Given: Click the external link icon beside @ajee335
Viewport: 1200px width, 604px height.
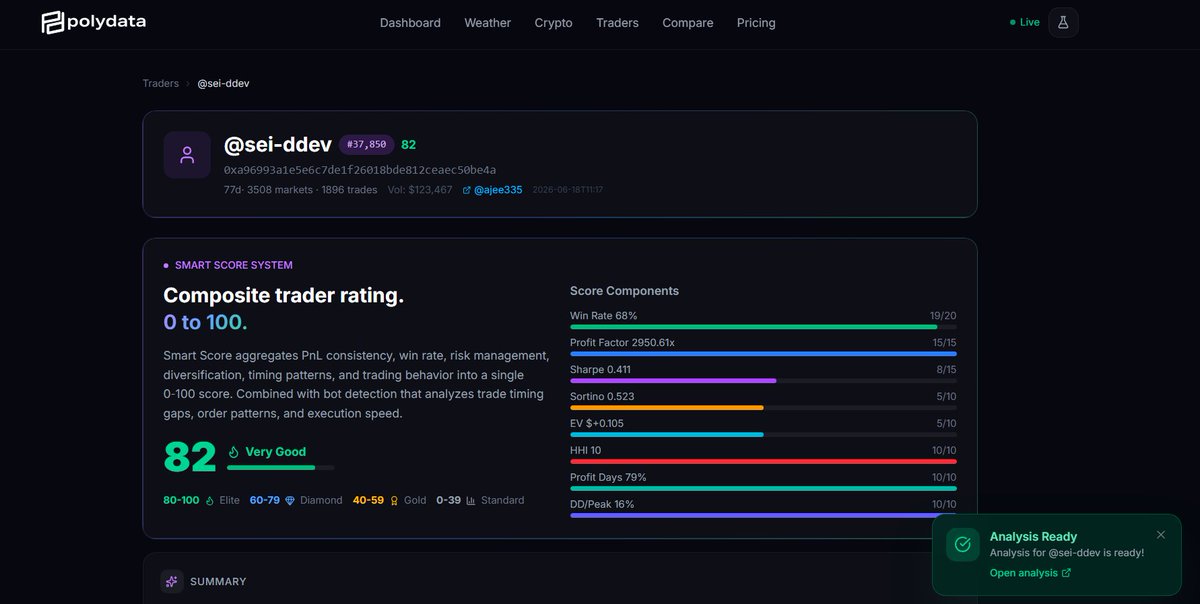Looking at the screenshot, I should (x=467, y=190).
